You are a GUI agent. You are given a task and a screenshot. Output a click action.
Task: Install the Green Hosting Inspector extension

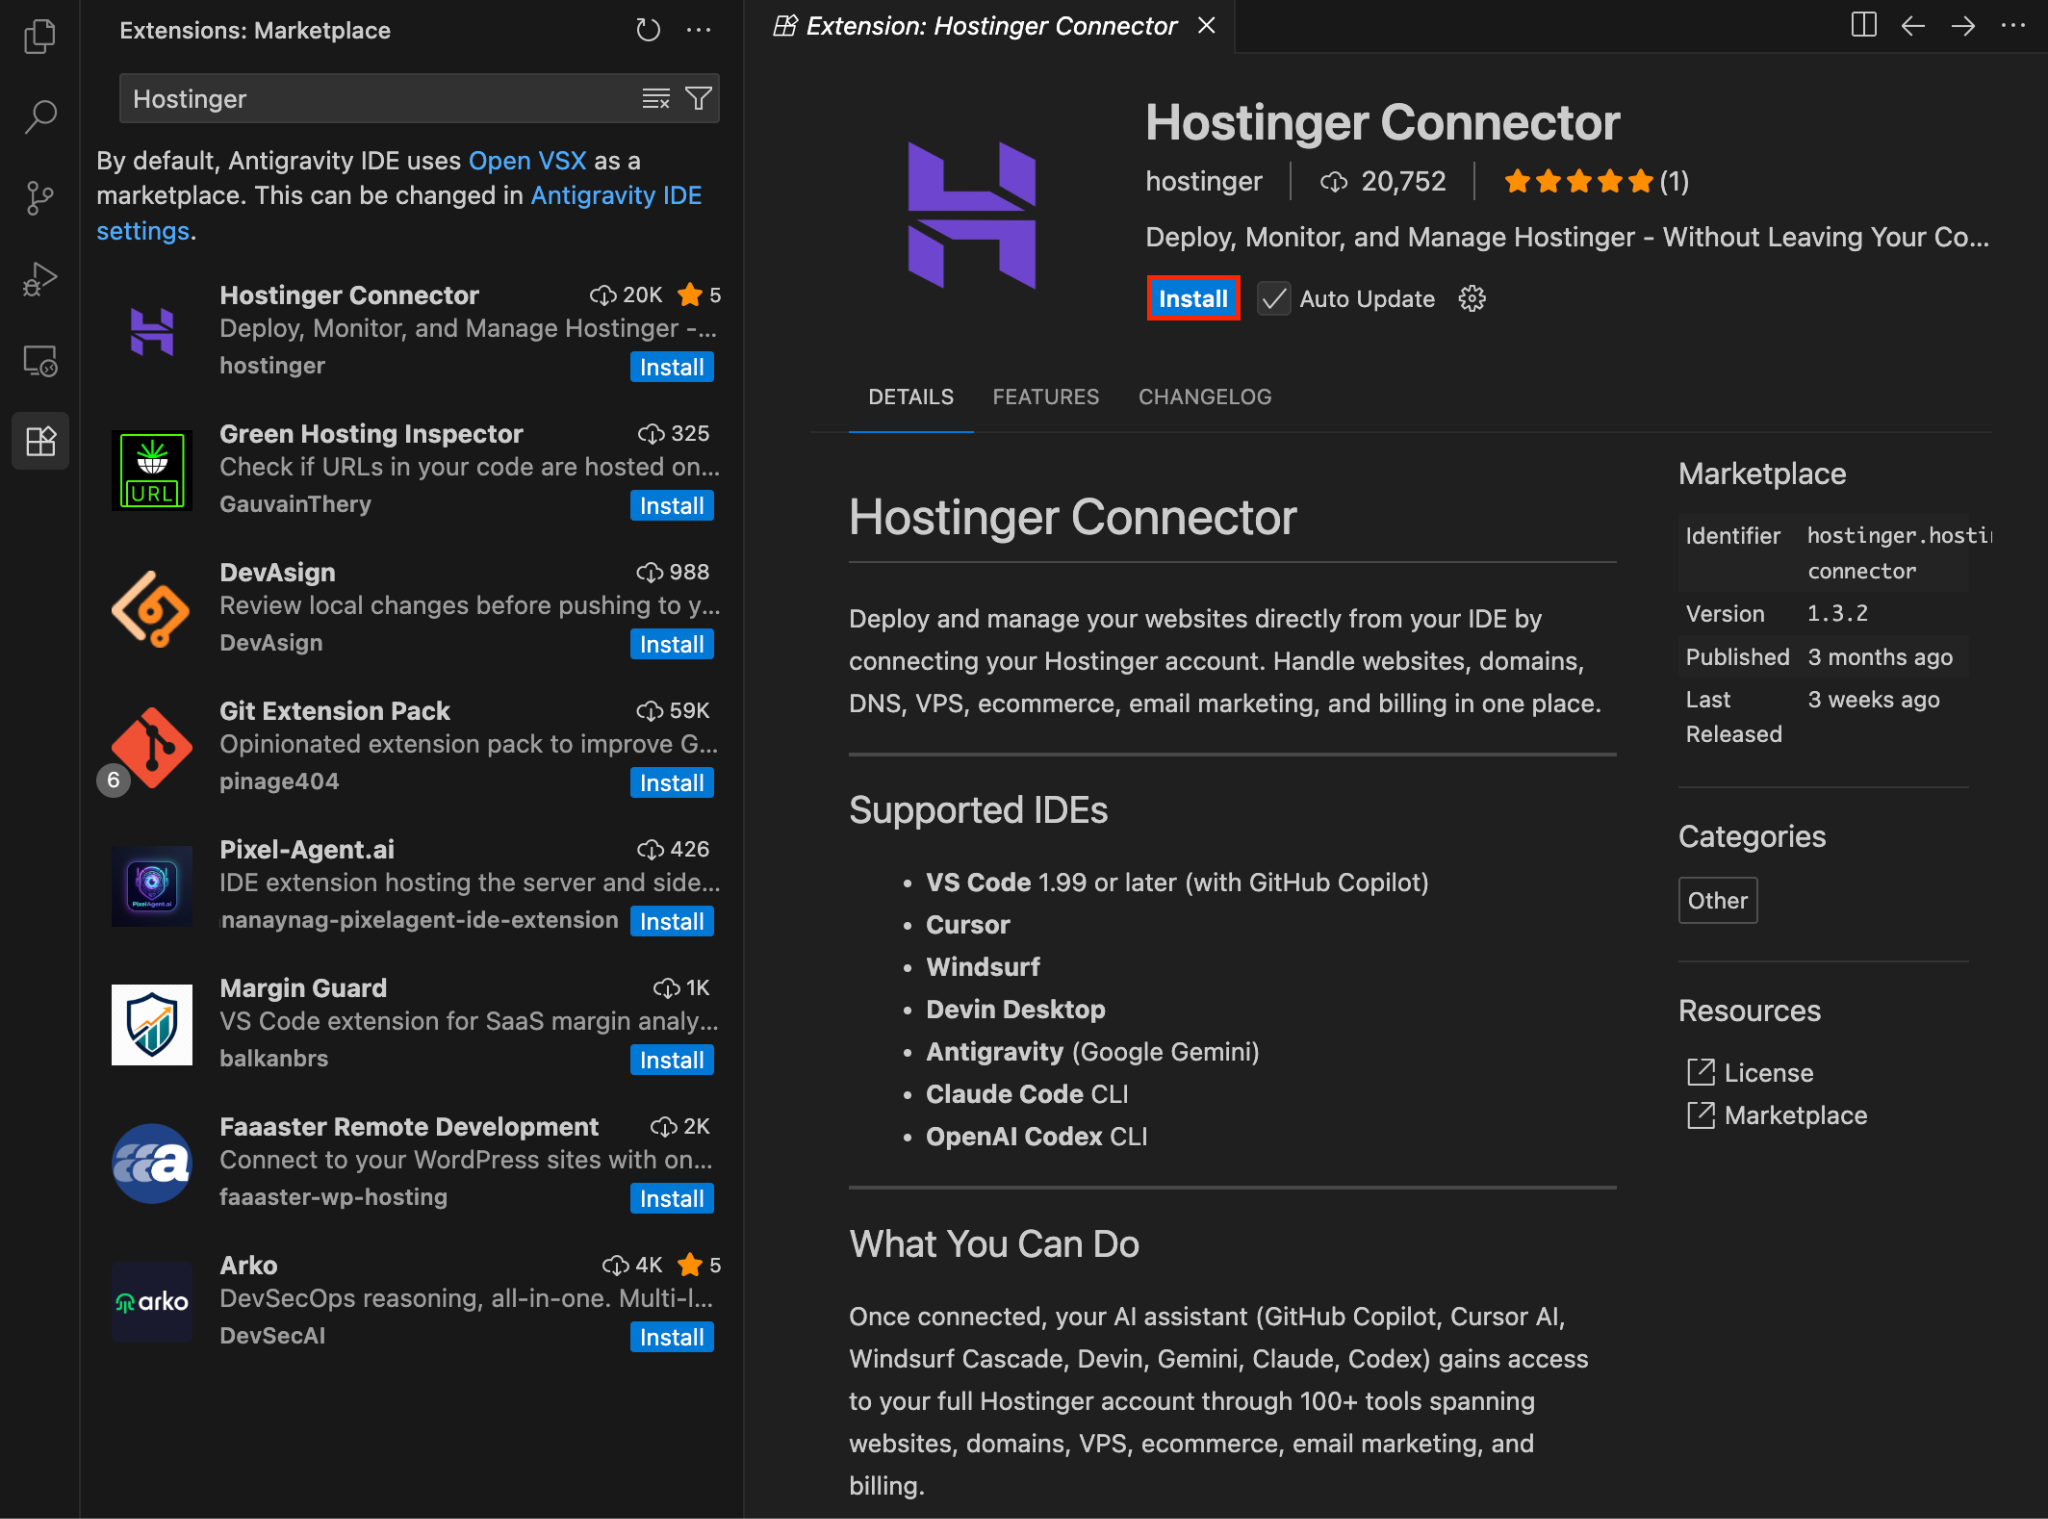click(x=671, y=506)
